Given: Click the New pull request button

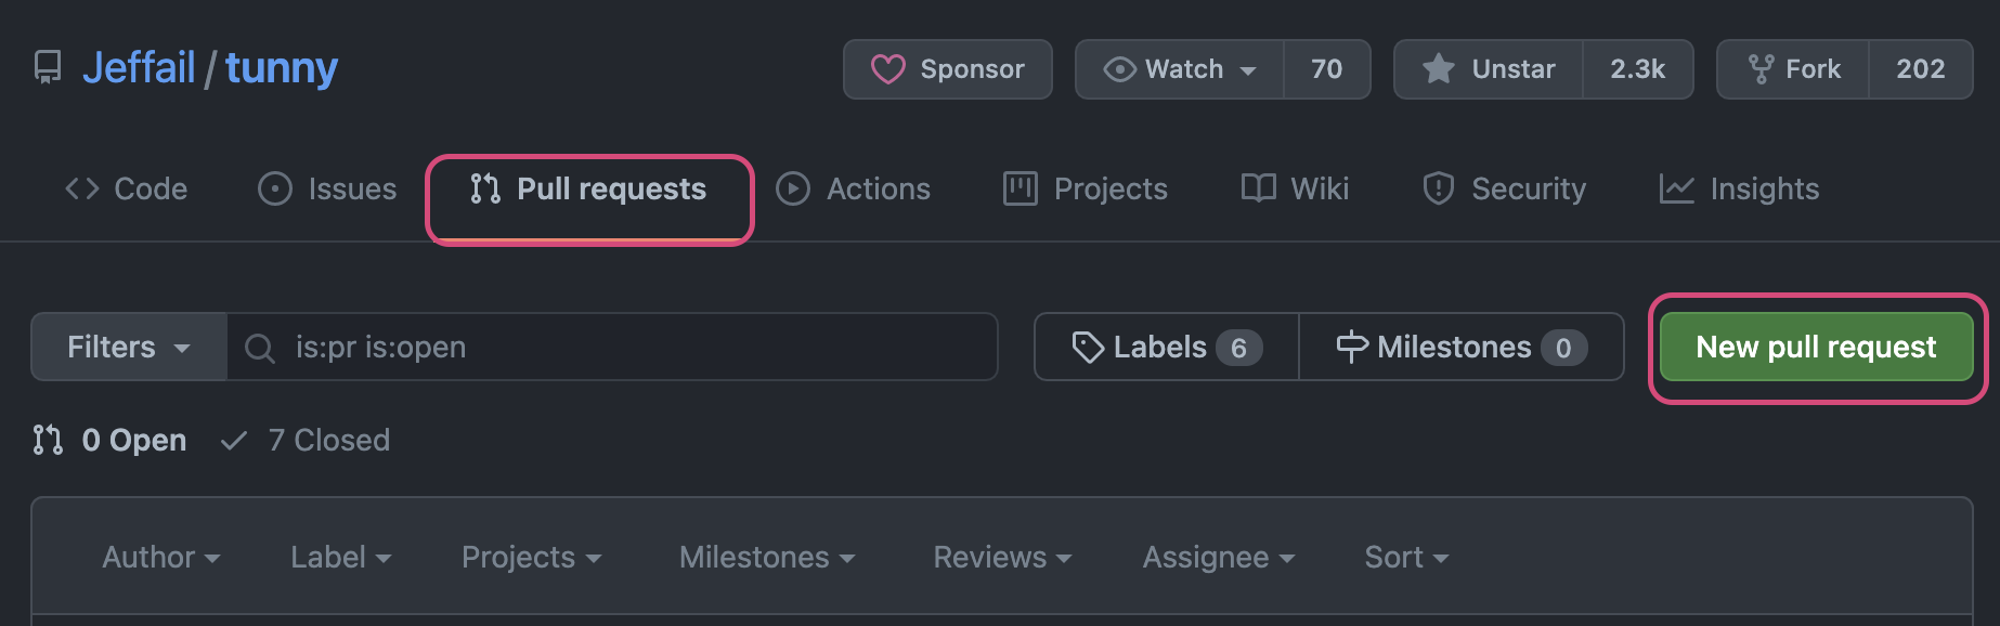Looking at the screenshot, I should (x=1816, y=347).
